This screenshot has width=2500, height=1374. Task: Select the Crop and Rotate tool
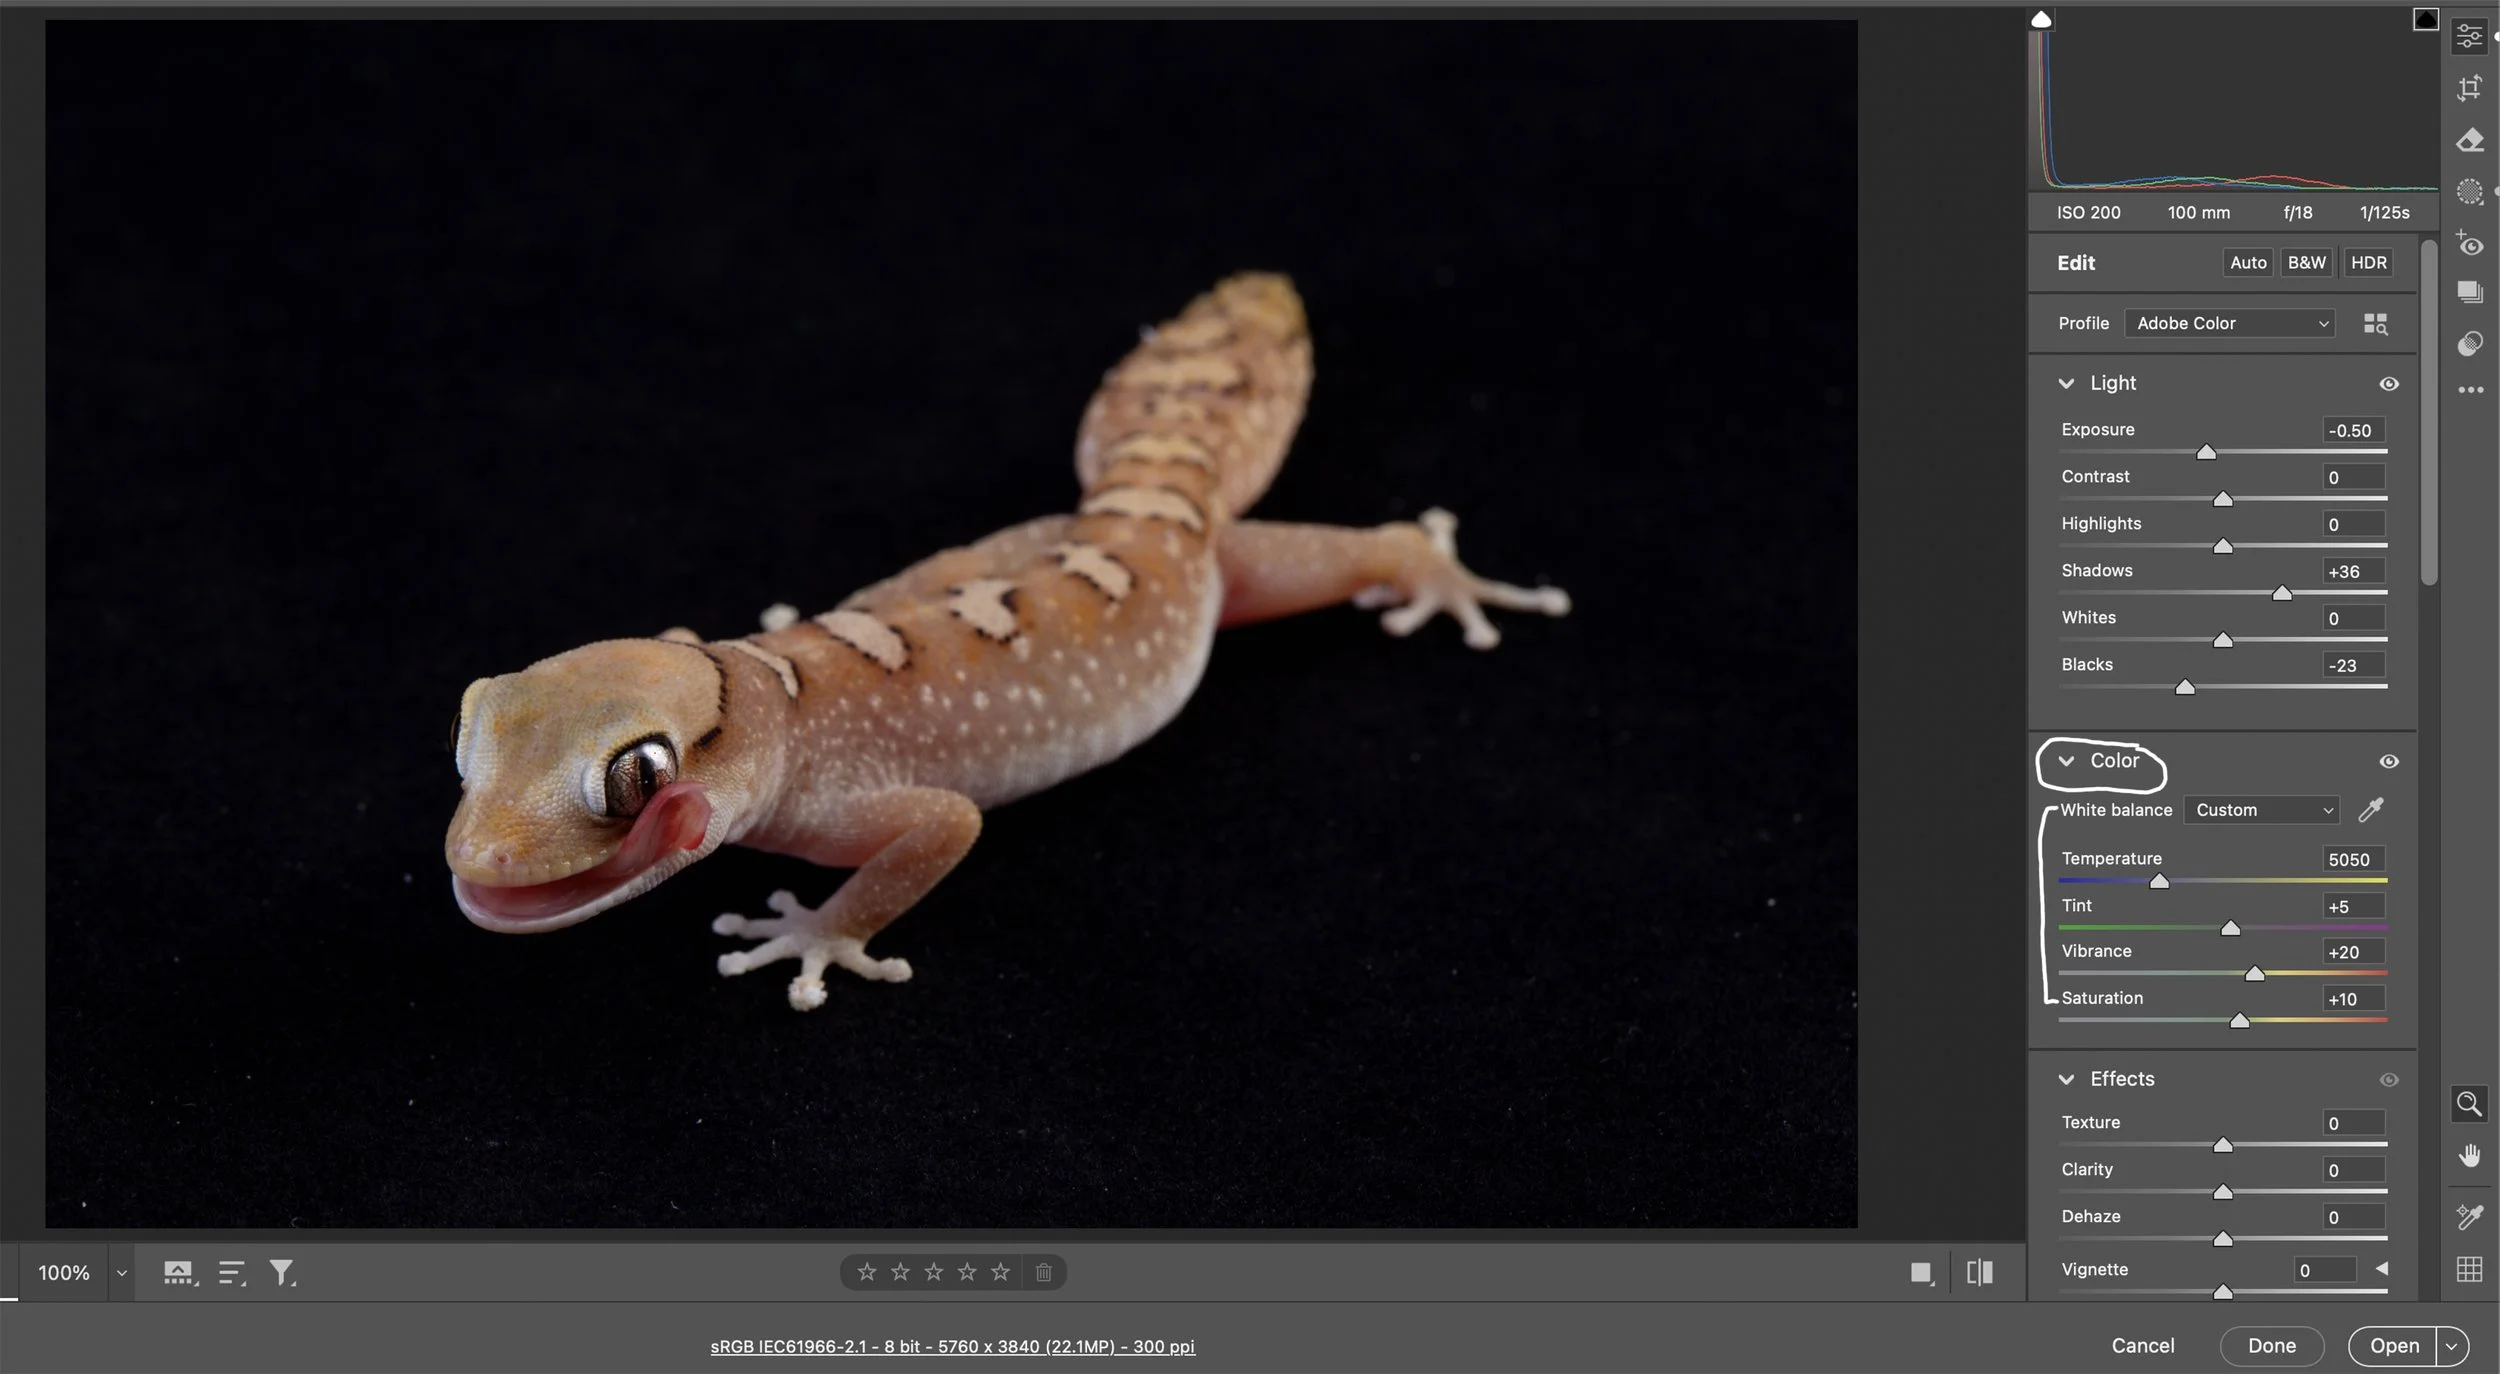tap(2470, 88)
